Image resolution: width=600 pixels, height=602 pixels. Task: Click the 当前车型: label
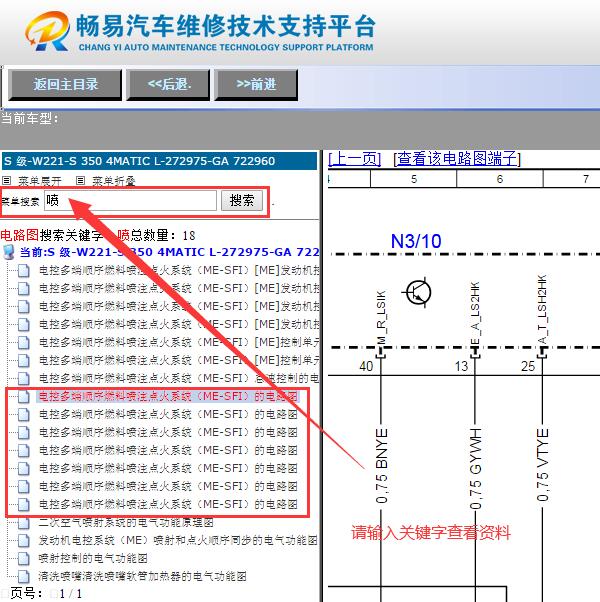(30, 118)
